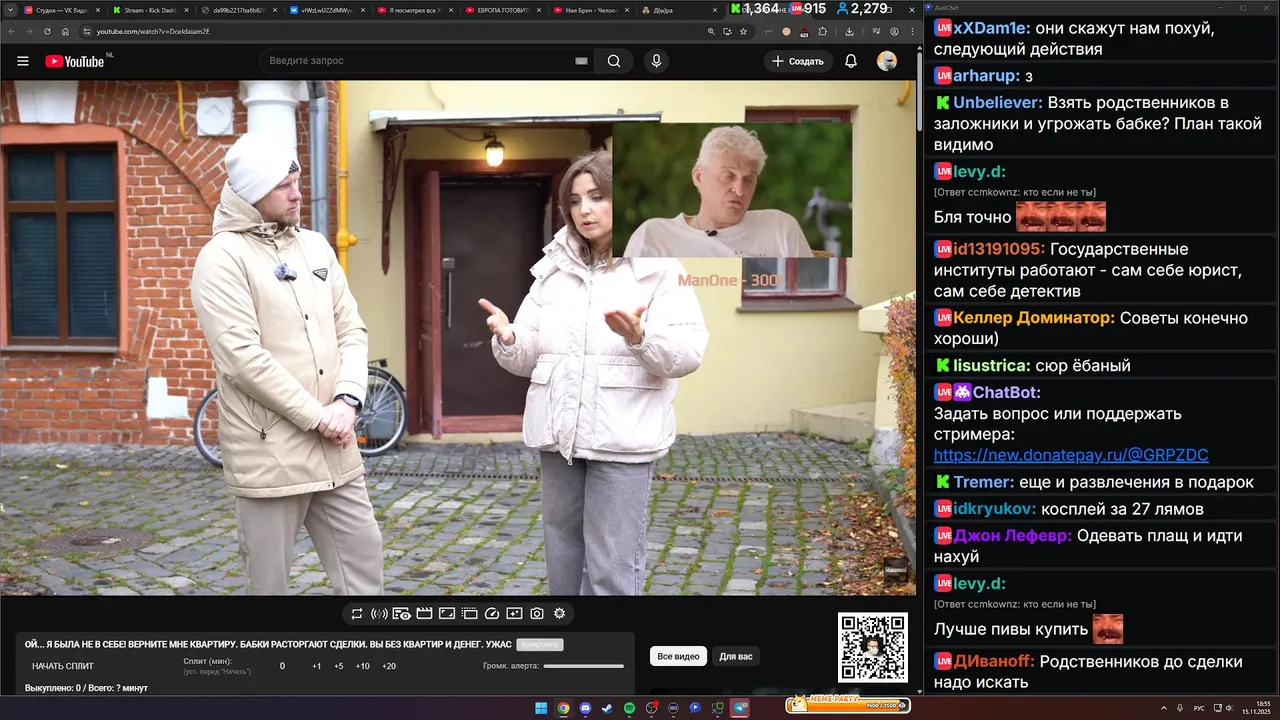Click the username lisustrica in chat
The image size is (1280, 720).
(x=992, y=366)
